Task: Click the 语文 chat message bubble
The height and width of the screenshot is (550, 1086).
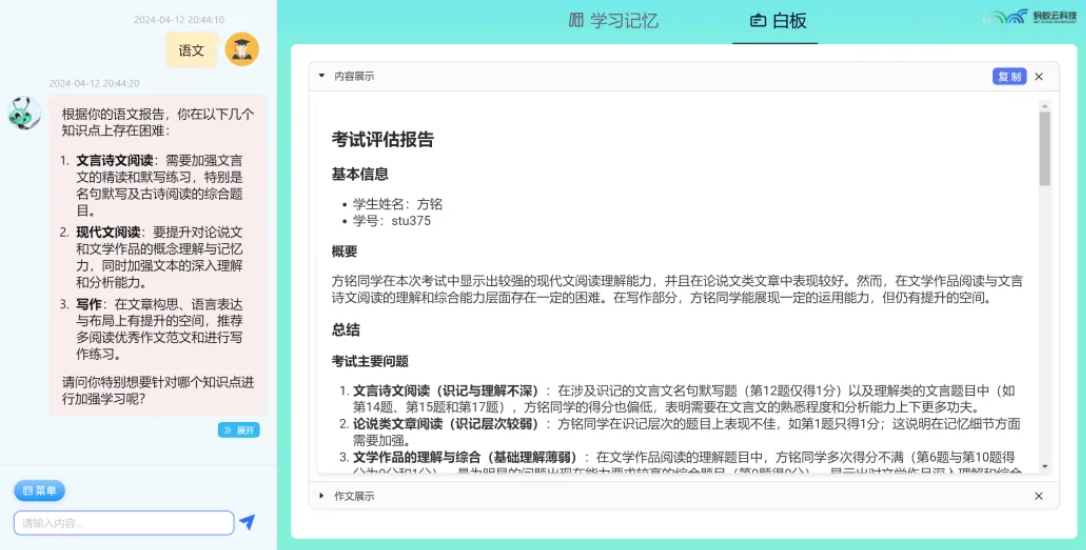Action: point(191,50)
